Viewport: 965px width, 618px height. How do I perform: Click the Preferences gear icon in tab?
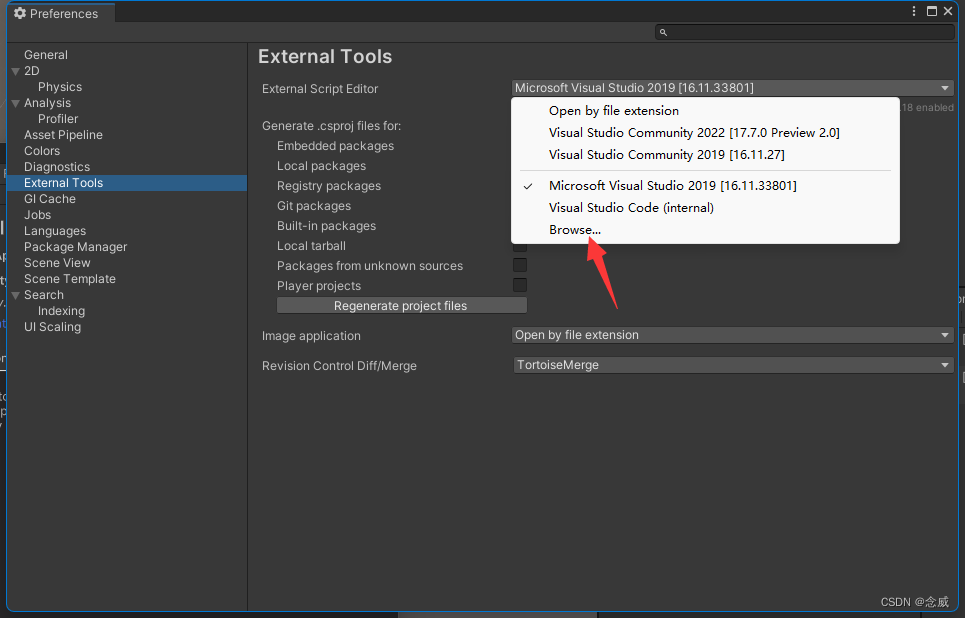point(19,14)
